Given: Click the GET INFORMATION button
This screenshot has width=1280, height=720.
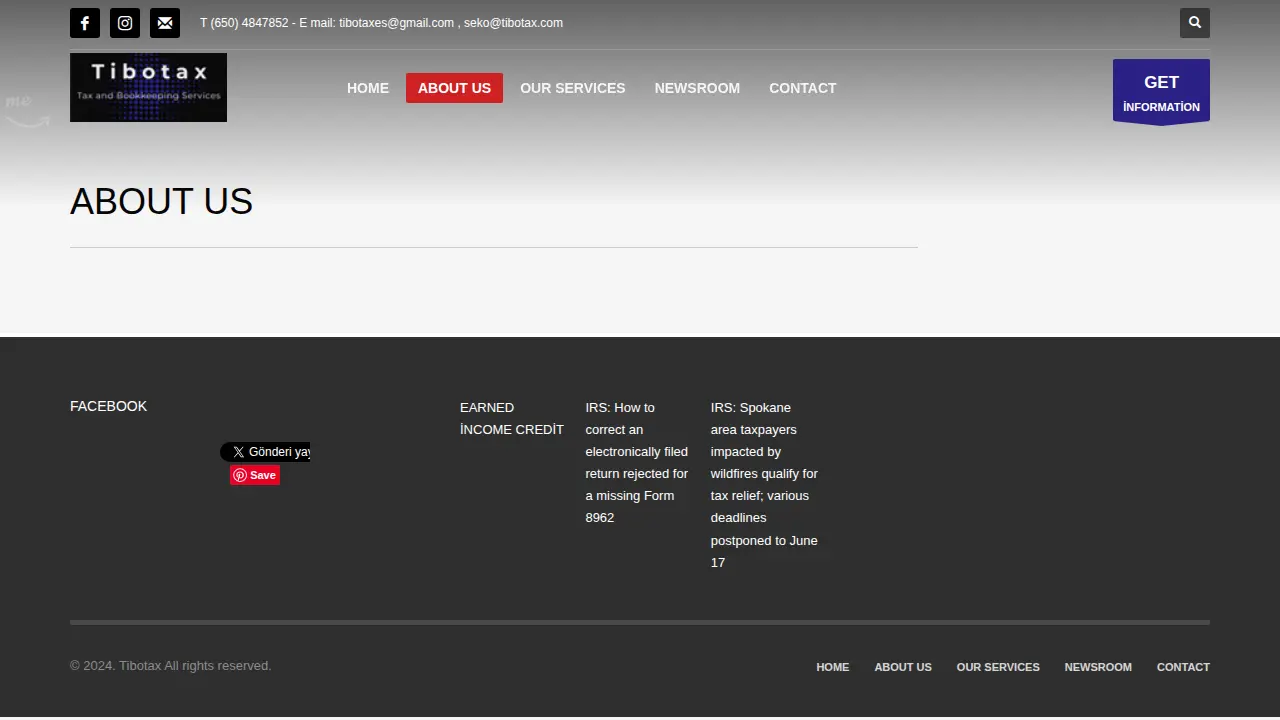Looking at the screenshot, I should click(x=1161, y=92).
